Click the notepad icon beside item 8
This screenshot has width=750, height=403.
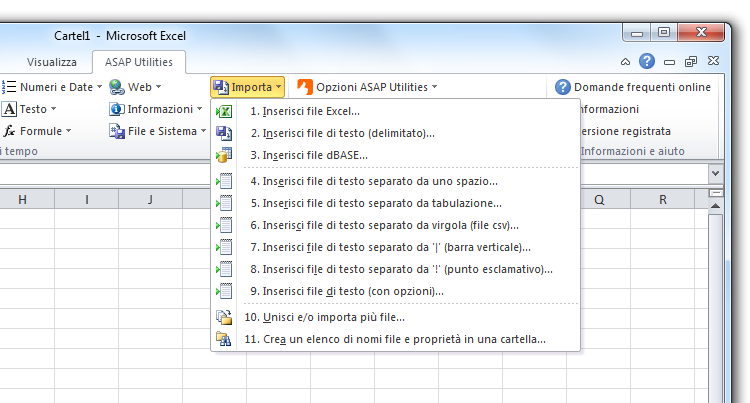[224, 269]
